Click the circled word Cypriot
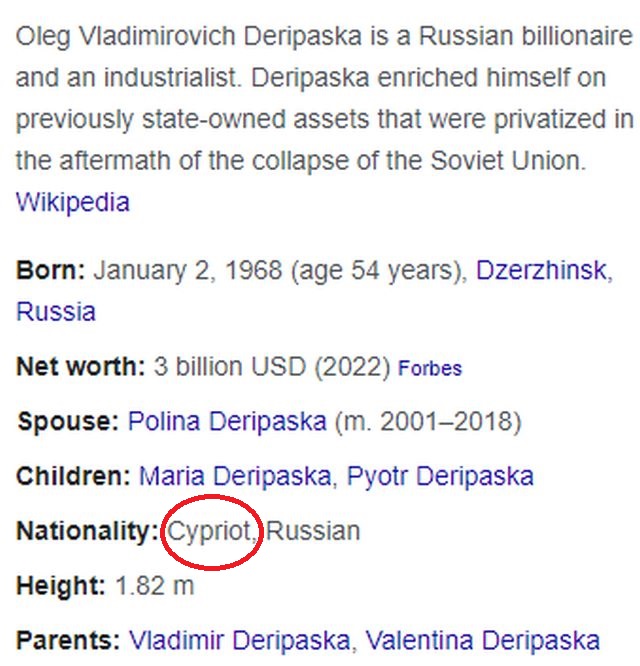The image size is (640, 666). pos(213,530)
